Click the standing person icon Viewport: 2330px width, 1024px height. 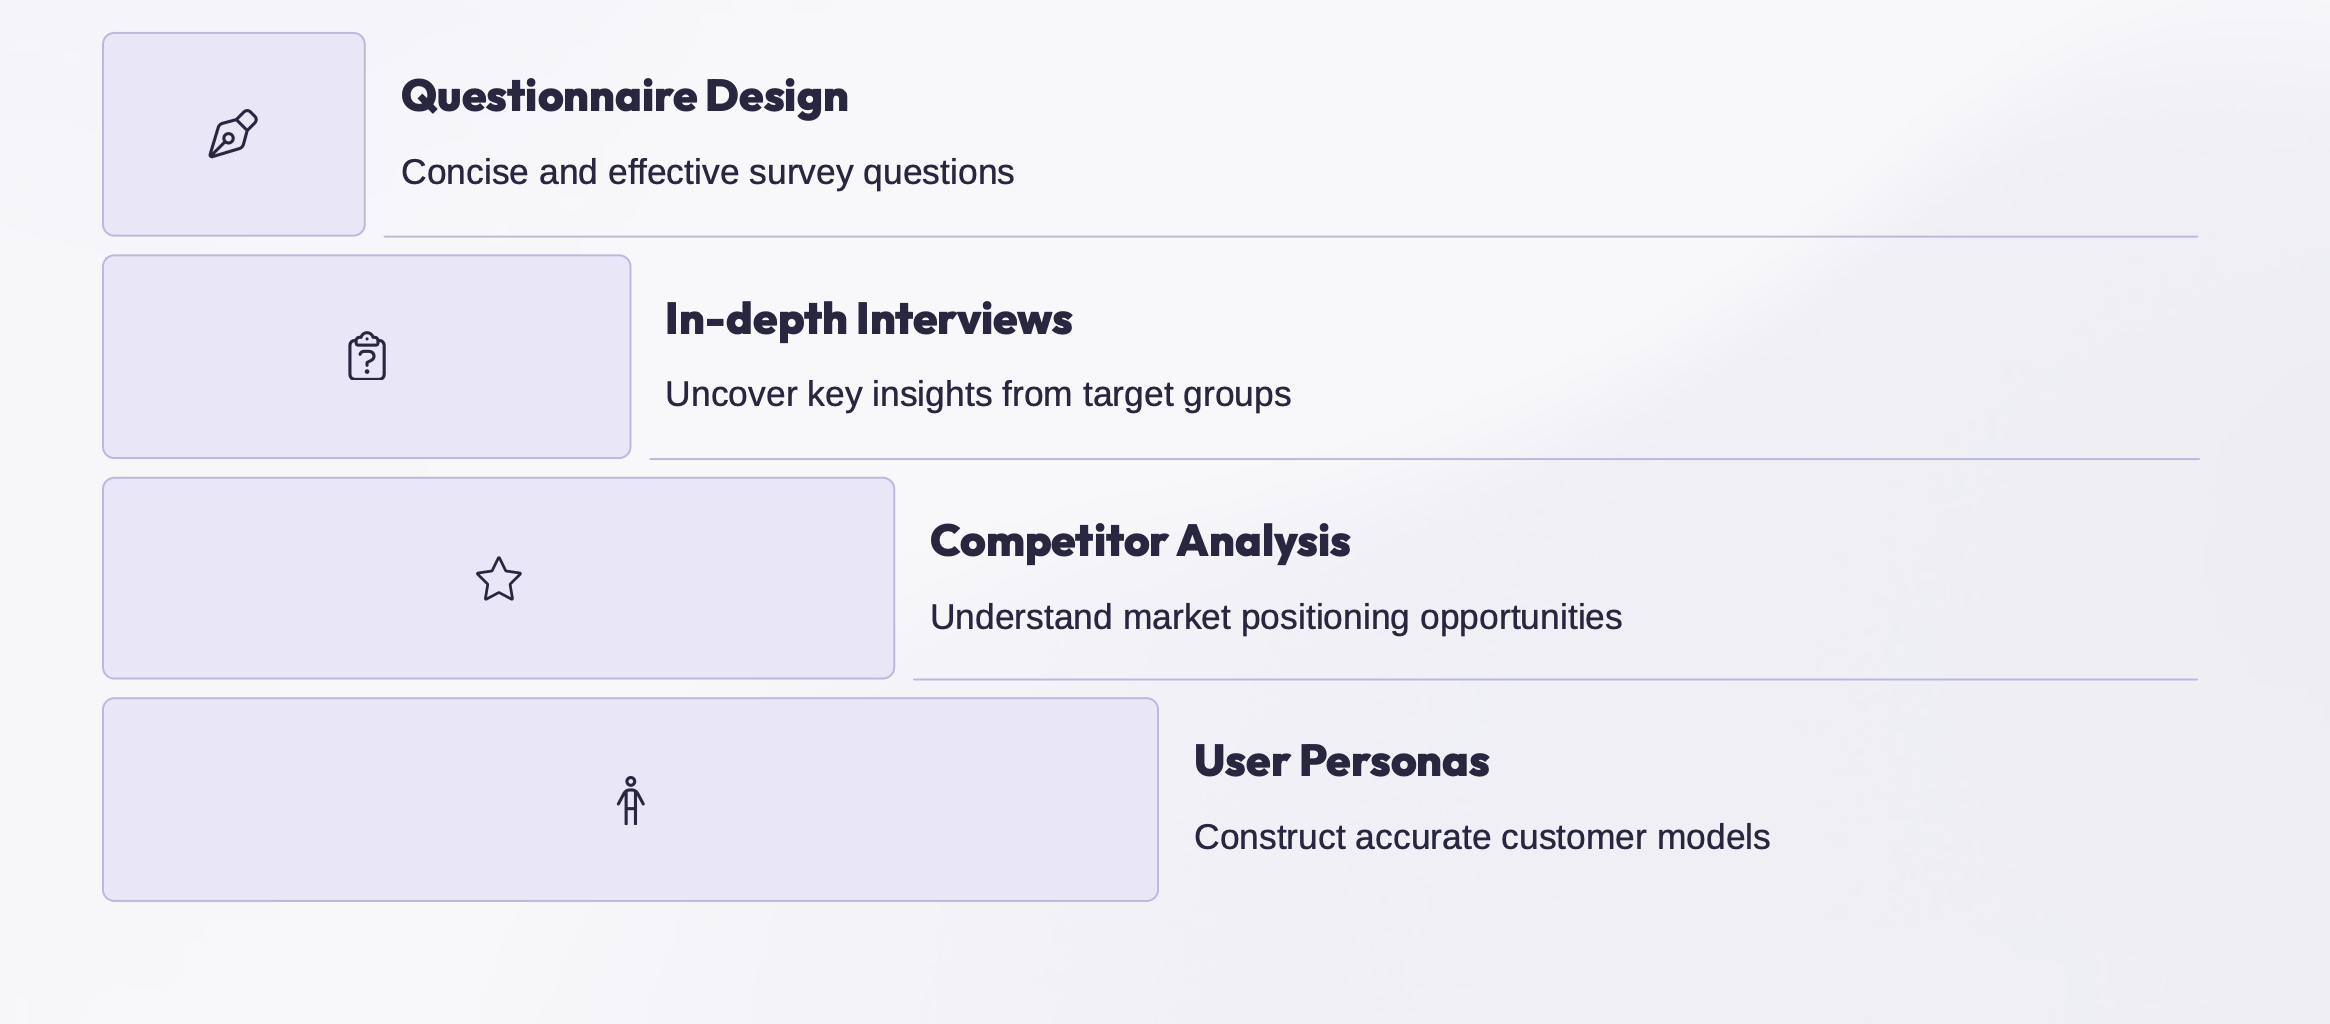[x=630, y=801]
